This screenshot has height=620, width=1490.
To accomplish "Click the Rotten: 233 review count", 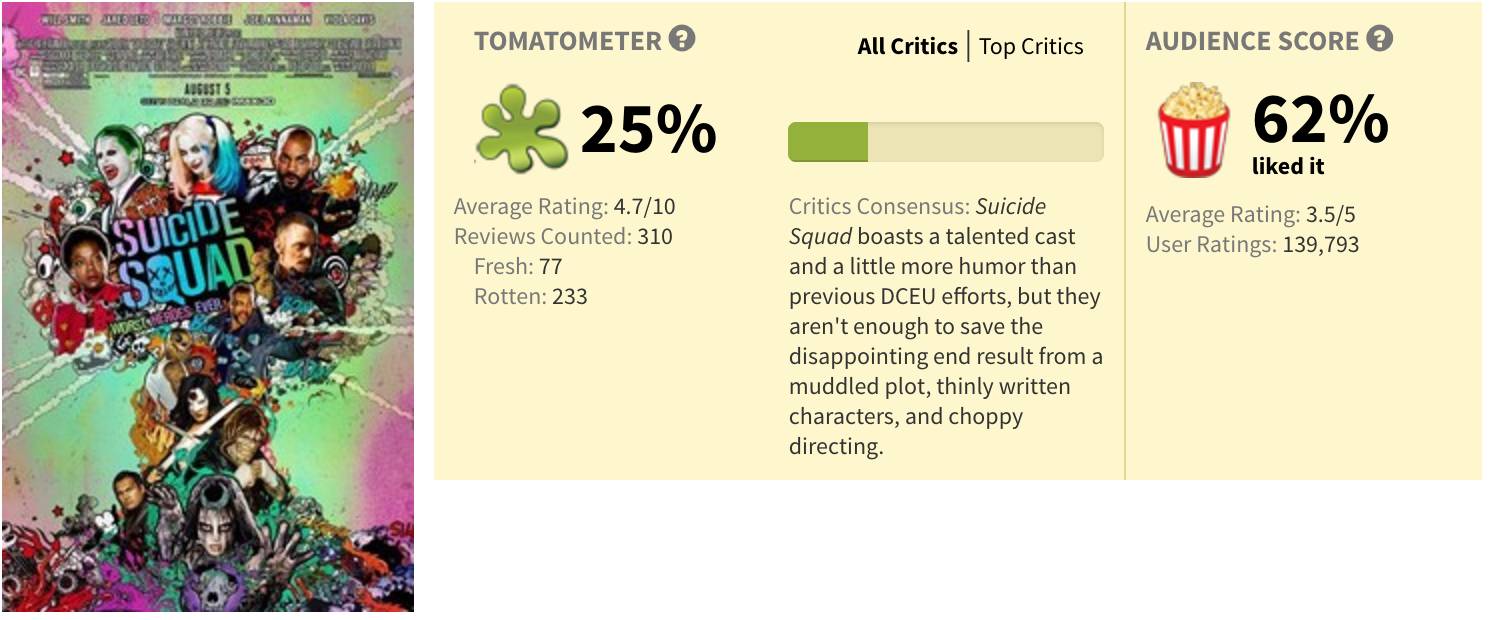I will [530, 297].
